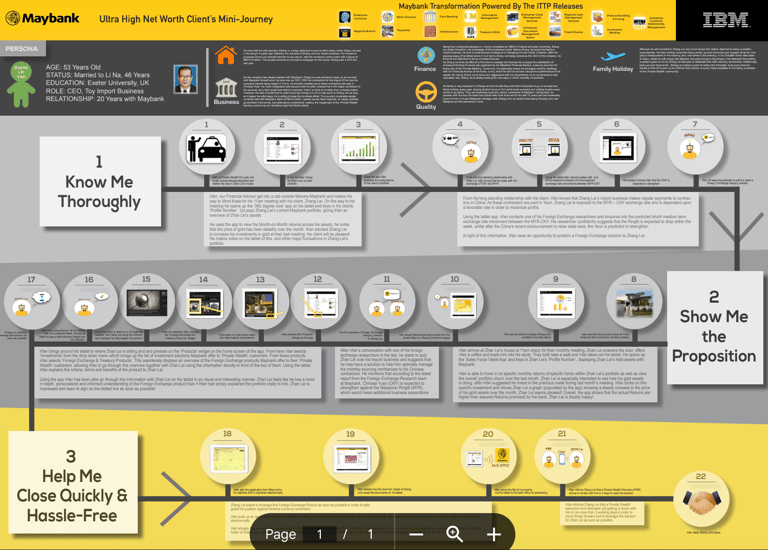This screenshot has width=768, height=550.
Task: Click the Maybank logo in header
Action: (x=42, y=19)
